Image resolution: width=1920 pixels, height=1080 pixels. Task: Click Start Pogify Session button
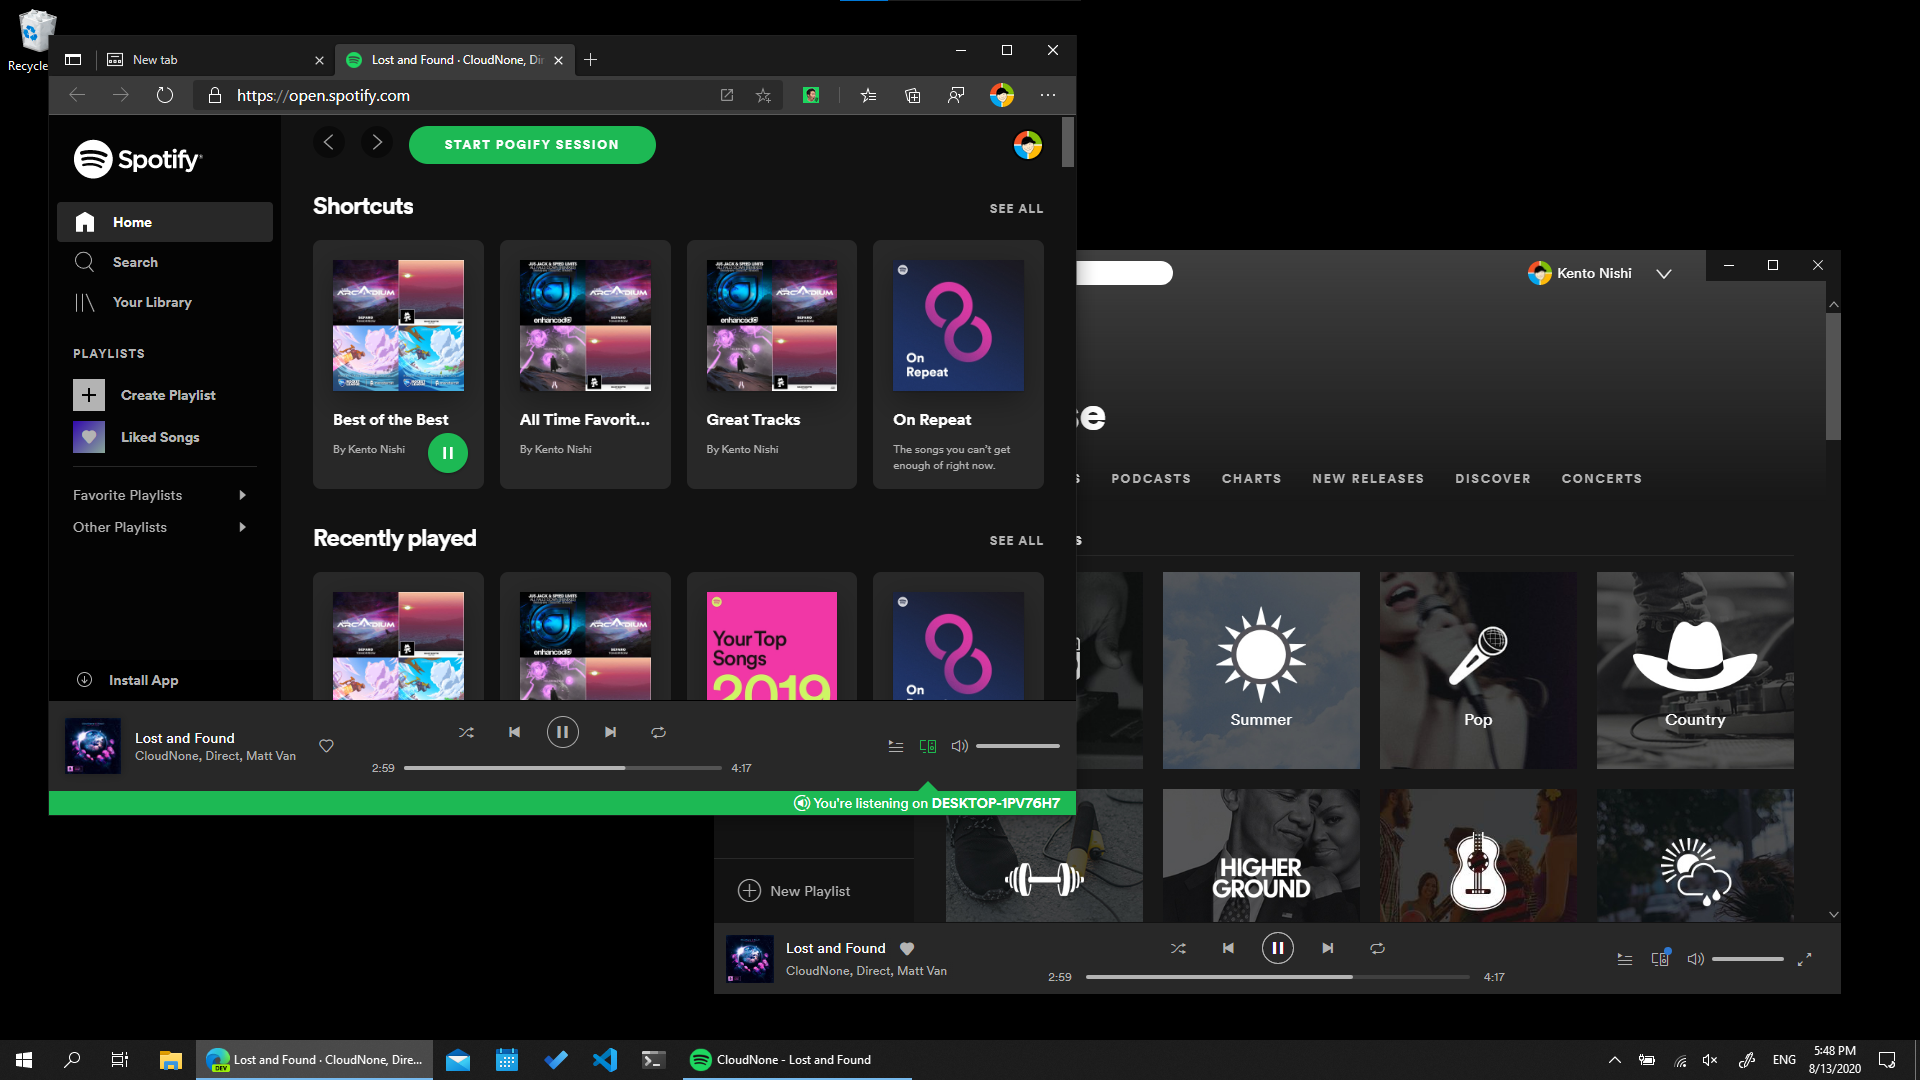click(x=532, y=145)
